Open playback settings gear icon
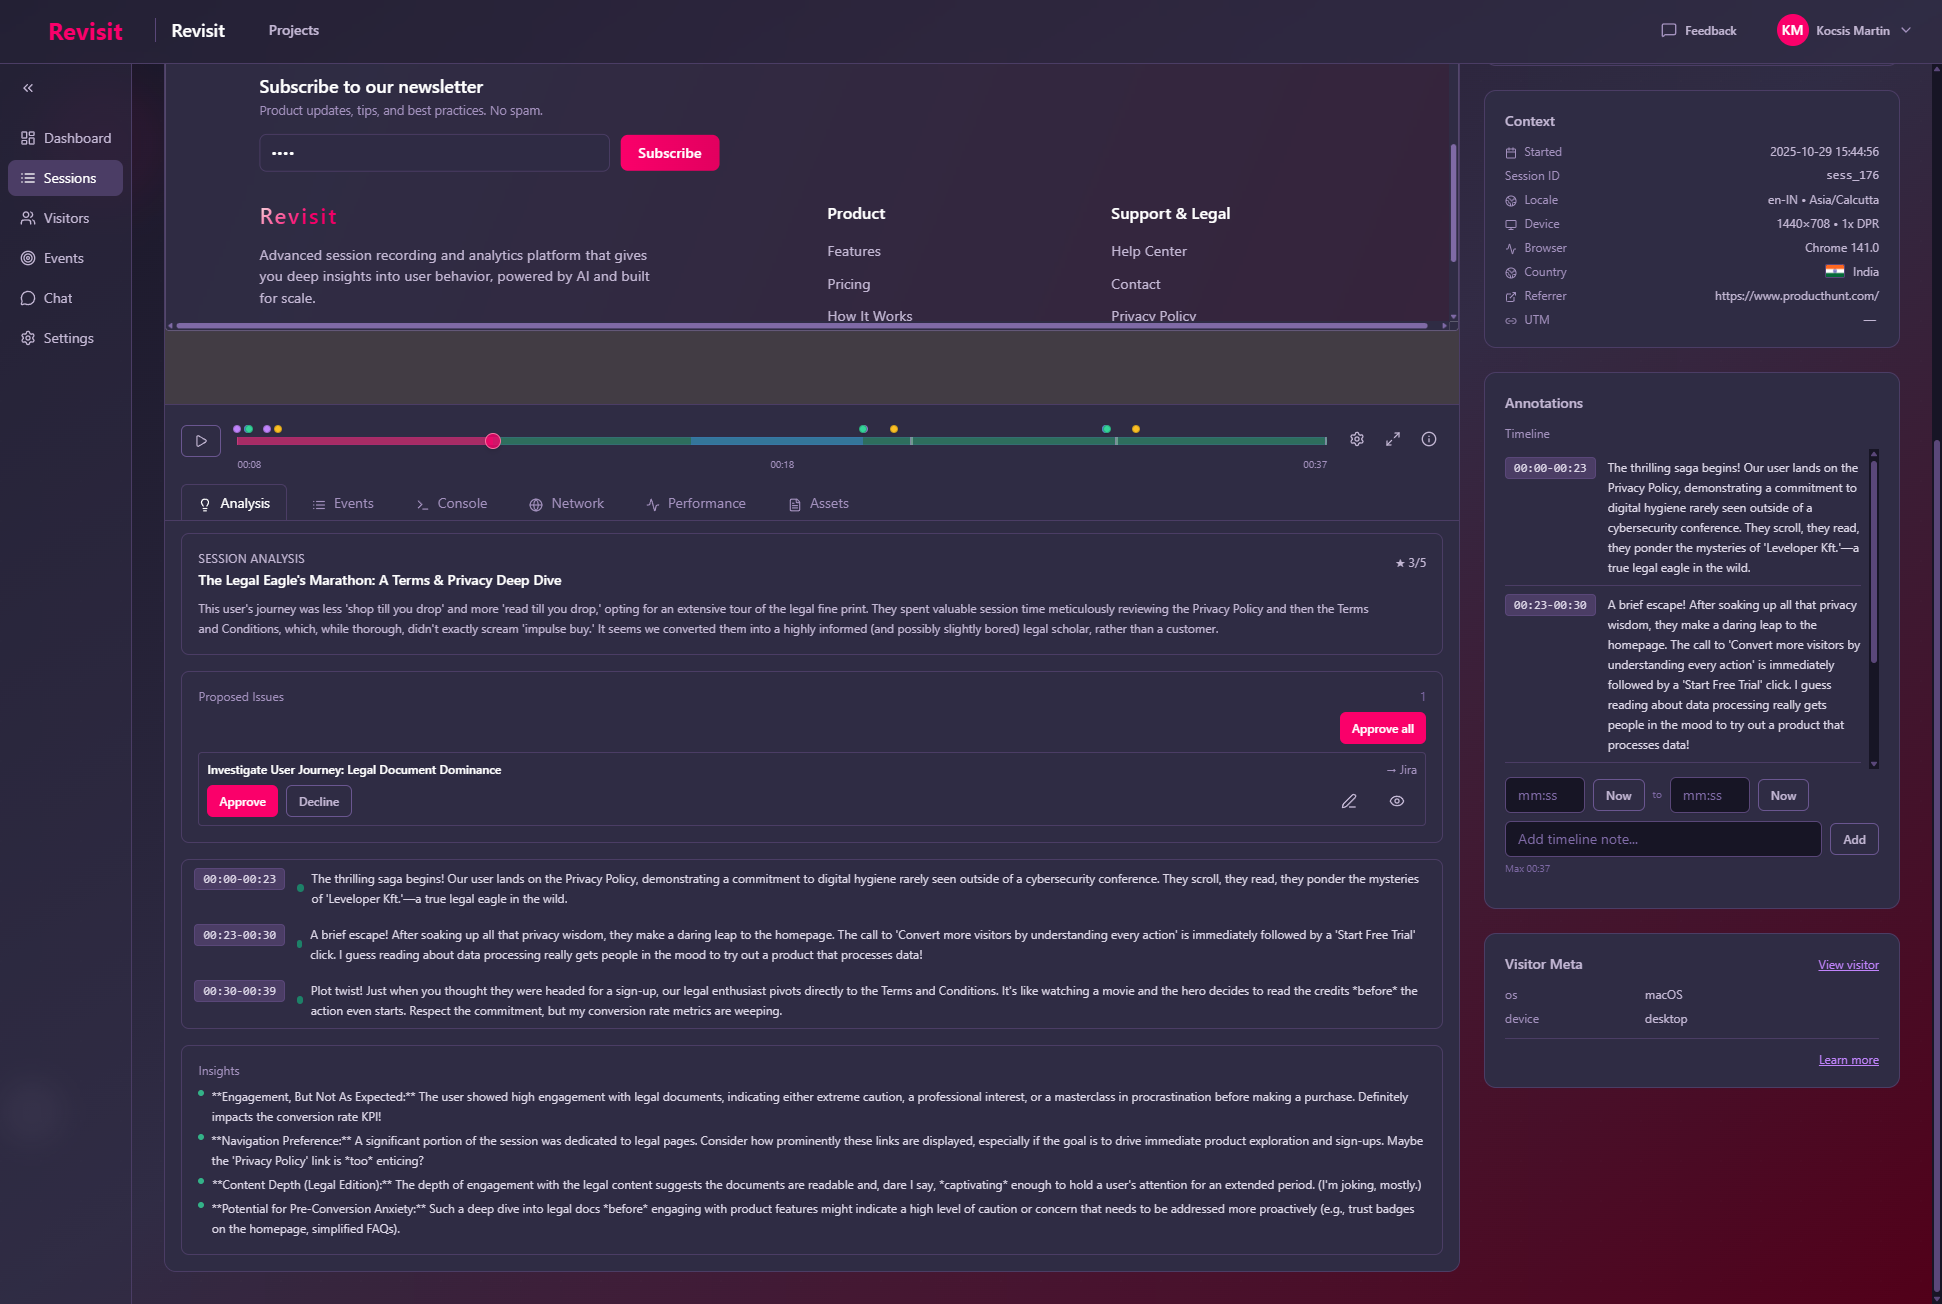The image size is (1942, 1304). pyautogui.click(x=1357, y=439)
